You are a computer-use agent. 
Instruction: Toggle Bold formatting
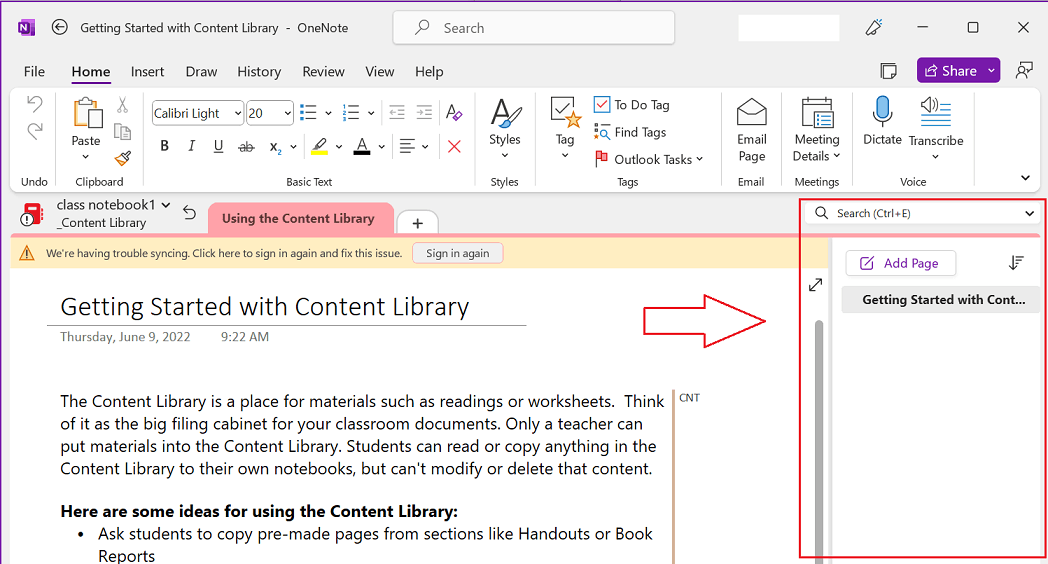click(164, 146)
